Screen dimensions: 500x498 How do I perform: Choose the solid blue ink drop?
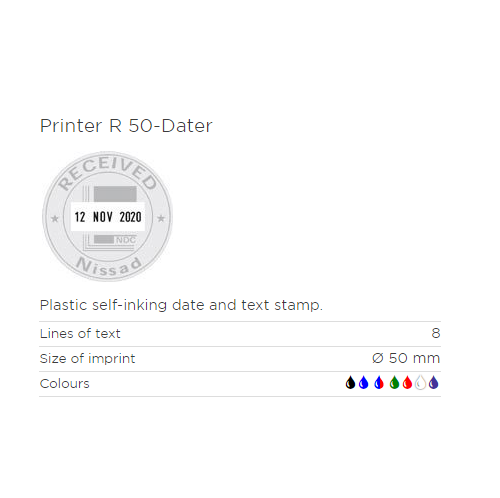click(x=363, y=383)
